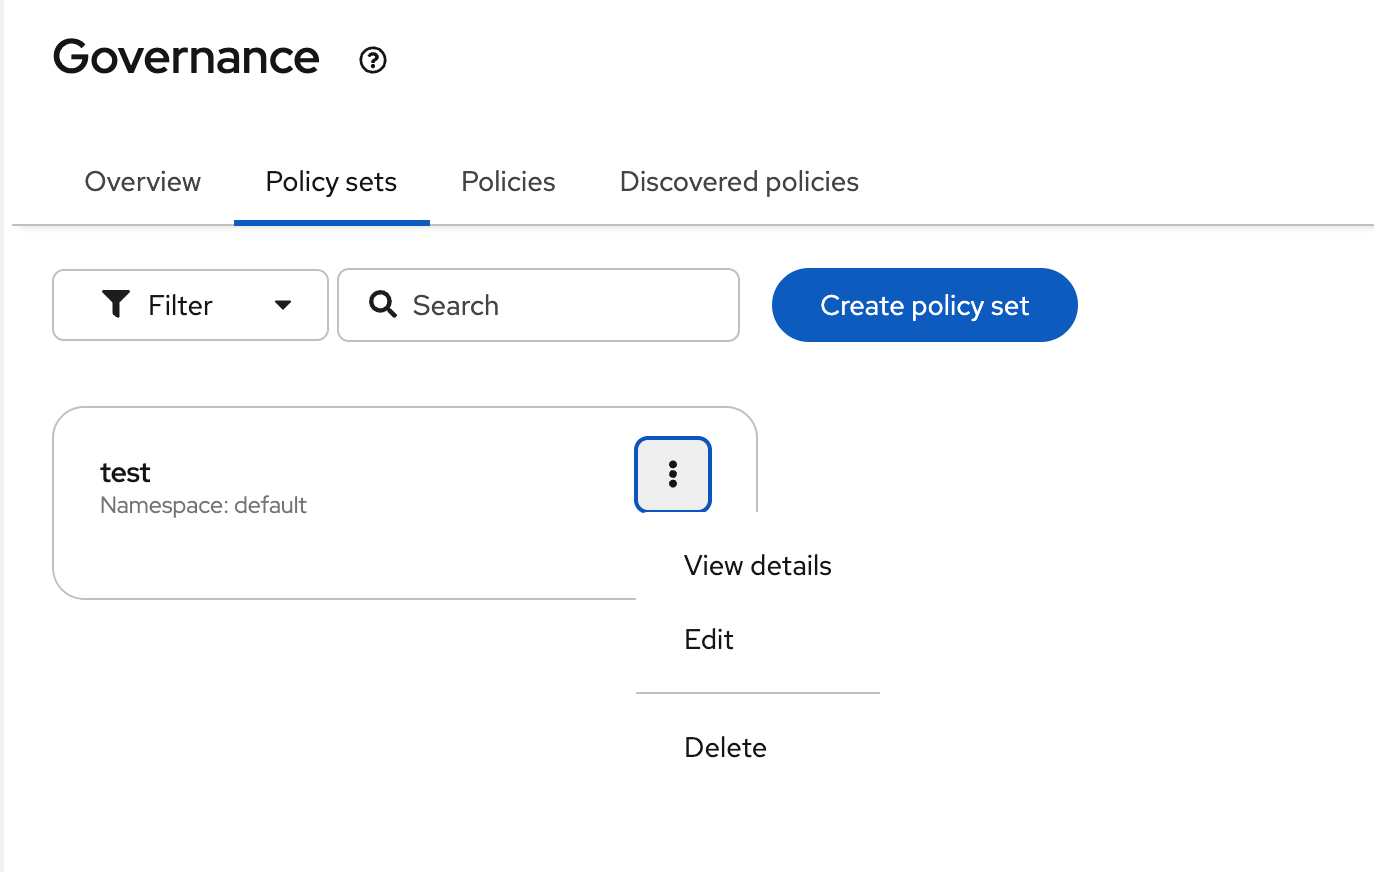Click the divider above Delete

click(x=757, y=692)
